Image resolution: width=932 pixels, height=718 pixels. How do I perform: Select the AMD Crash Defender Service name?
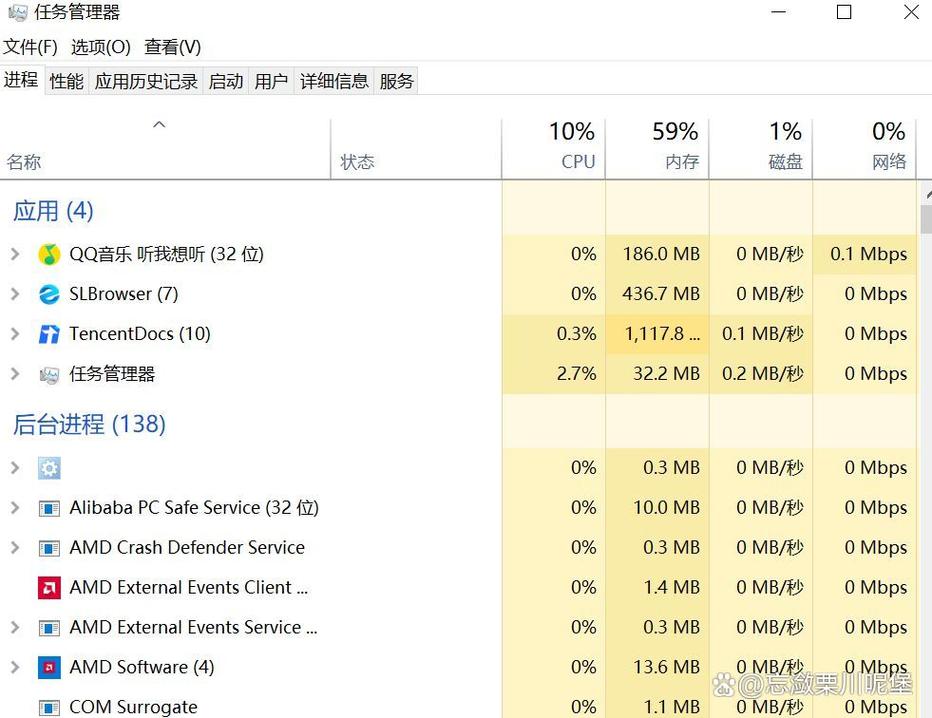click(x=187, y=547)
